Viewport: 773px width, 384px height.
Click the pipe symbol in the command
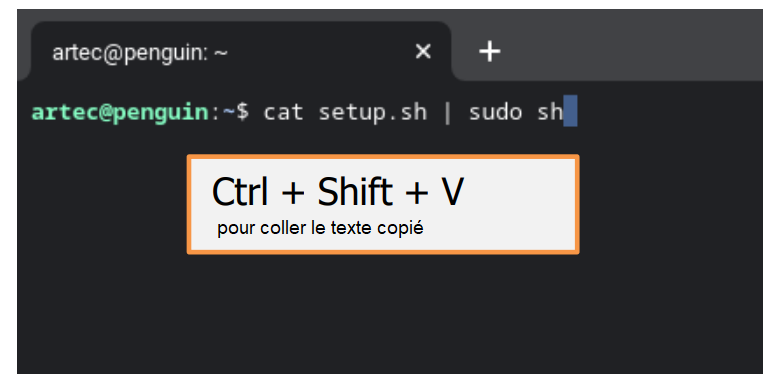[x=448, y=113]
